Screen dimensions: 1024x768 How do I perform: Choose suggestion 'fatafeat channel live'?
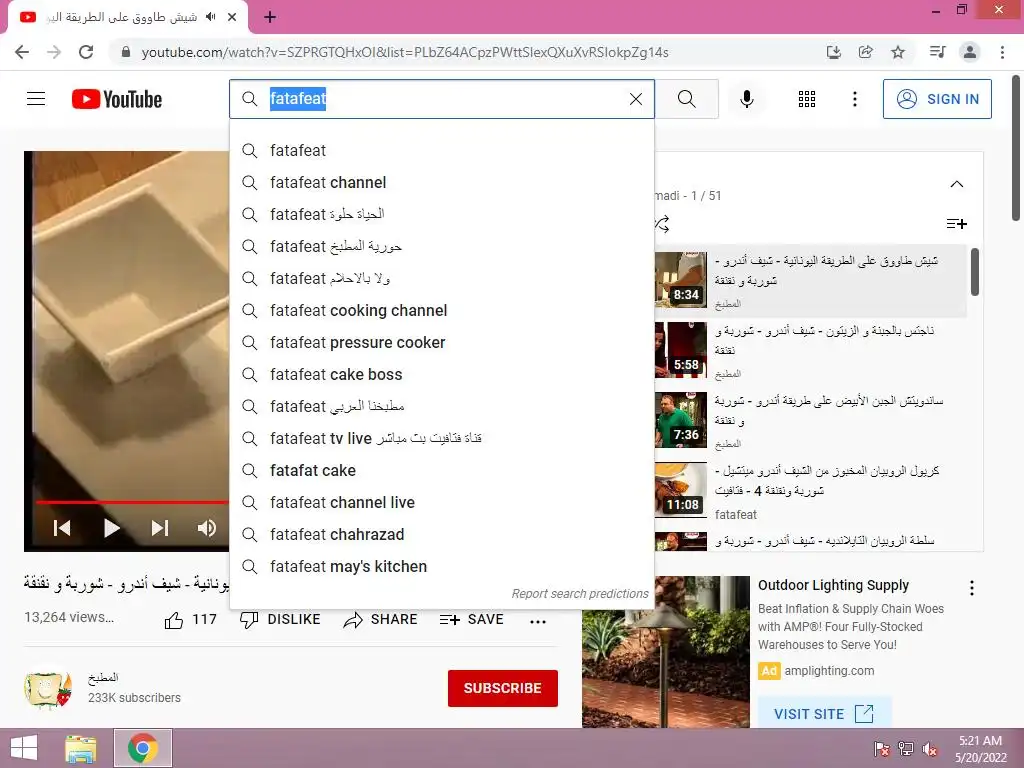tap(441, 502)
